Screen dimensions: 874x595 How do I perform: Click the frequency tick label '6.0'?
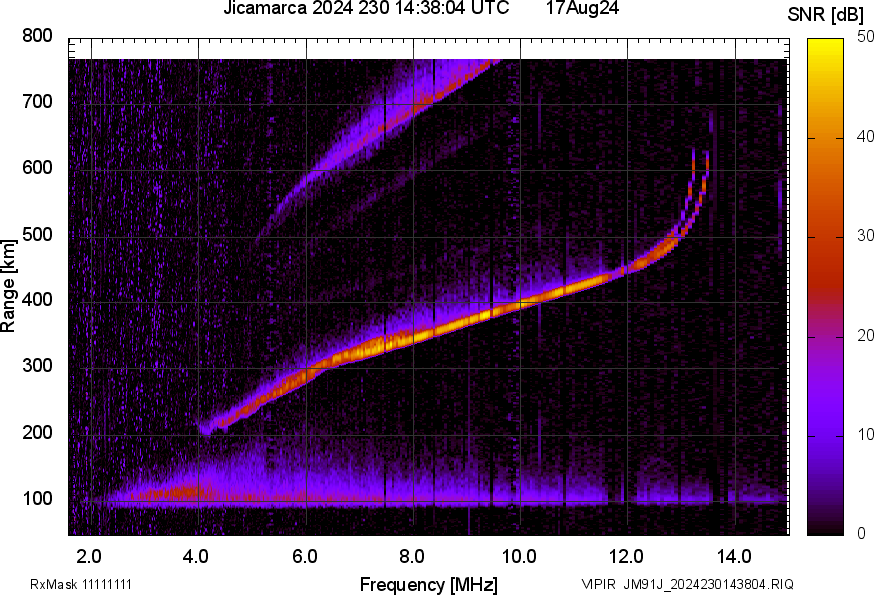pos(304,556)
